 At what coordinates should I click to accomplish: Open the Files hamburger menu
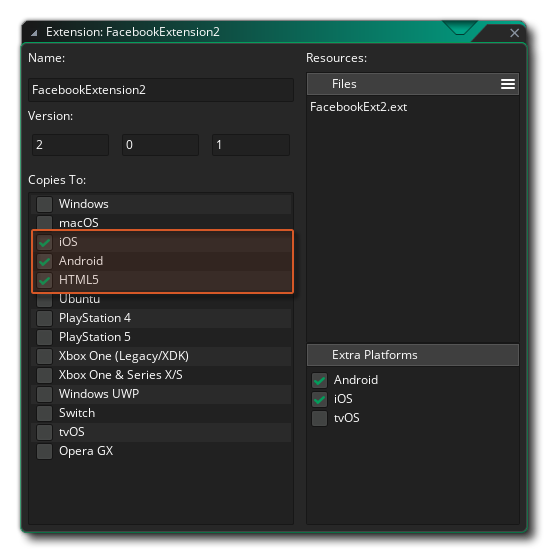pos(508,84)
